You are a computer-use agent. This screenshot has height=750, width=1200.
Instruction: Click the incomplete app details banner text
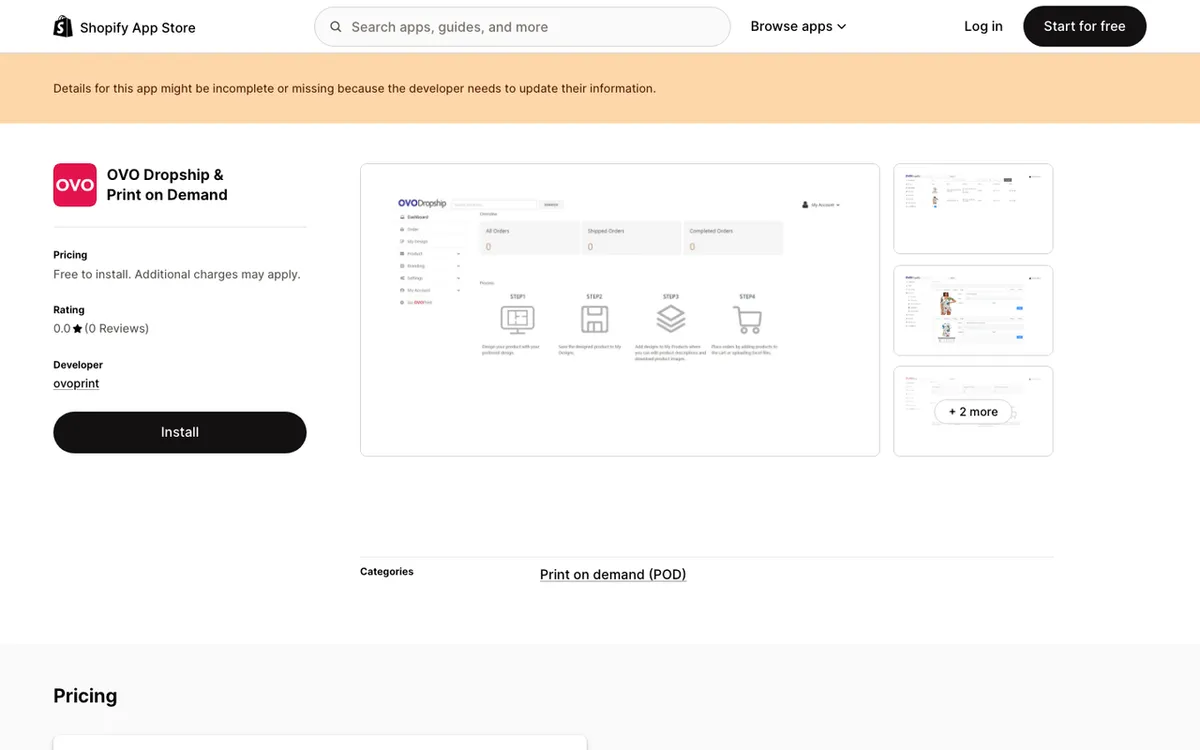pos(355,88)
